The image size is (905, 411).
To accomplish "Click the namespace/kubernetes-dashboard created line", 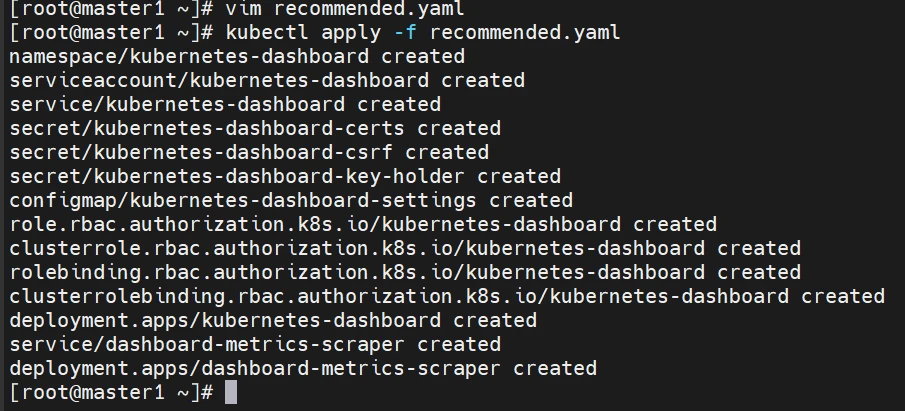I will [x=237, y=56].
